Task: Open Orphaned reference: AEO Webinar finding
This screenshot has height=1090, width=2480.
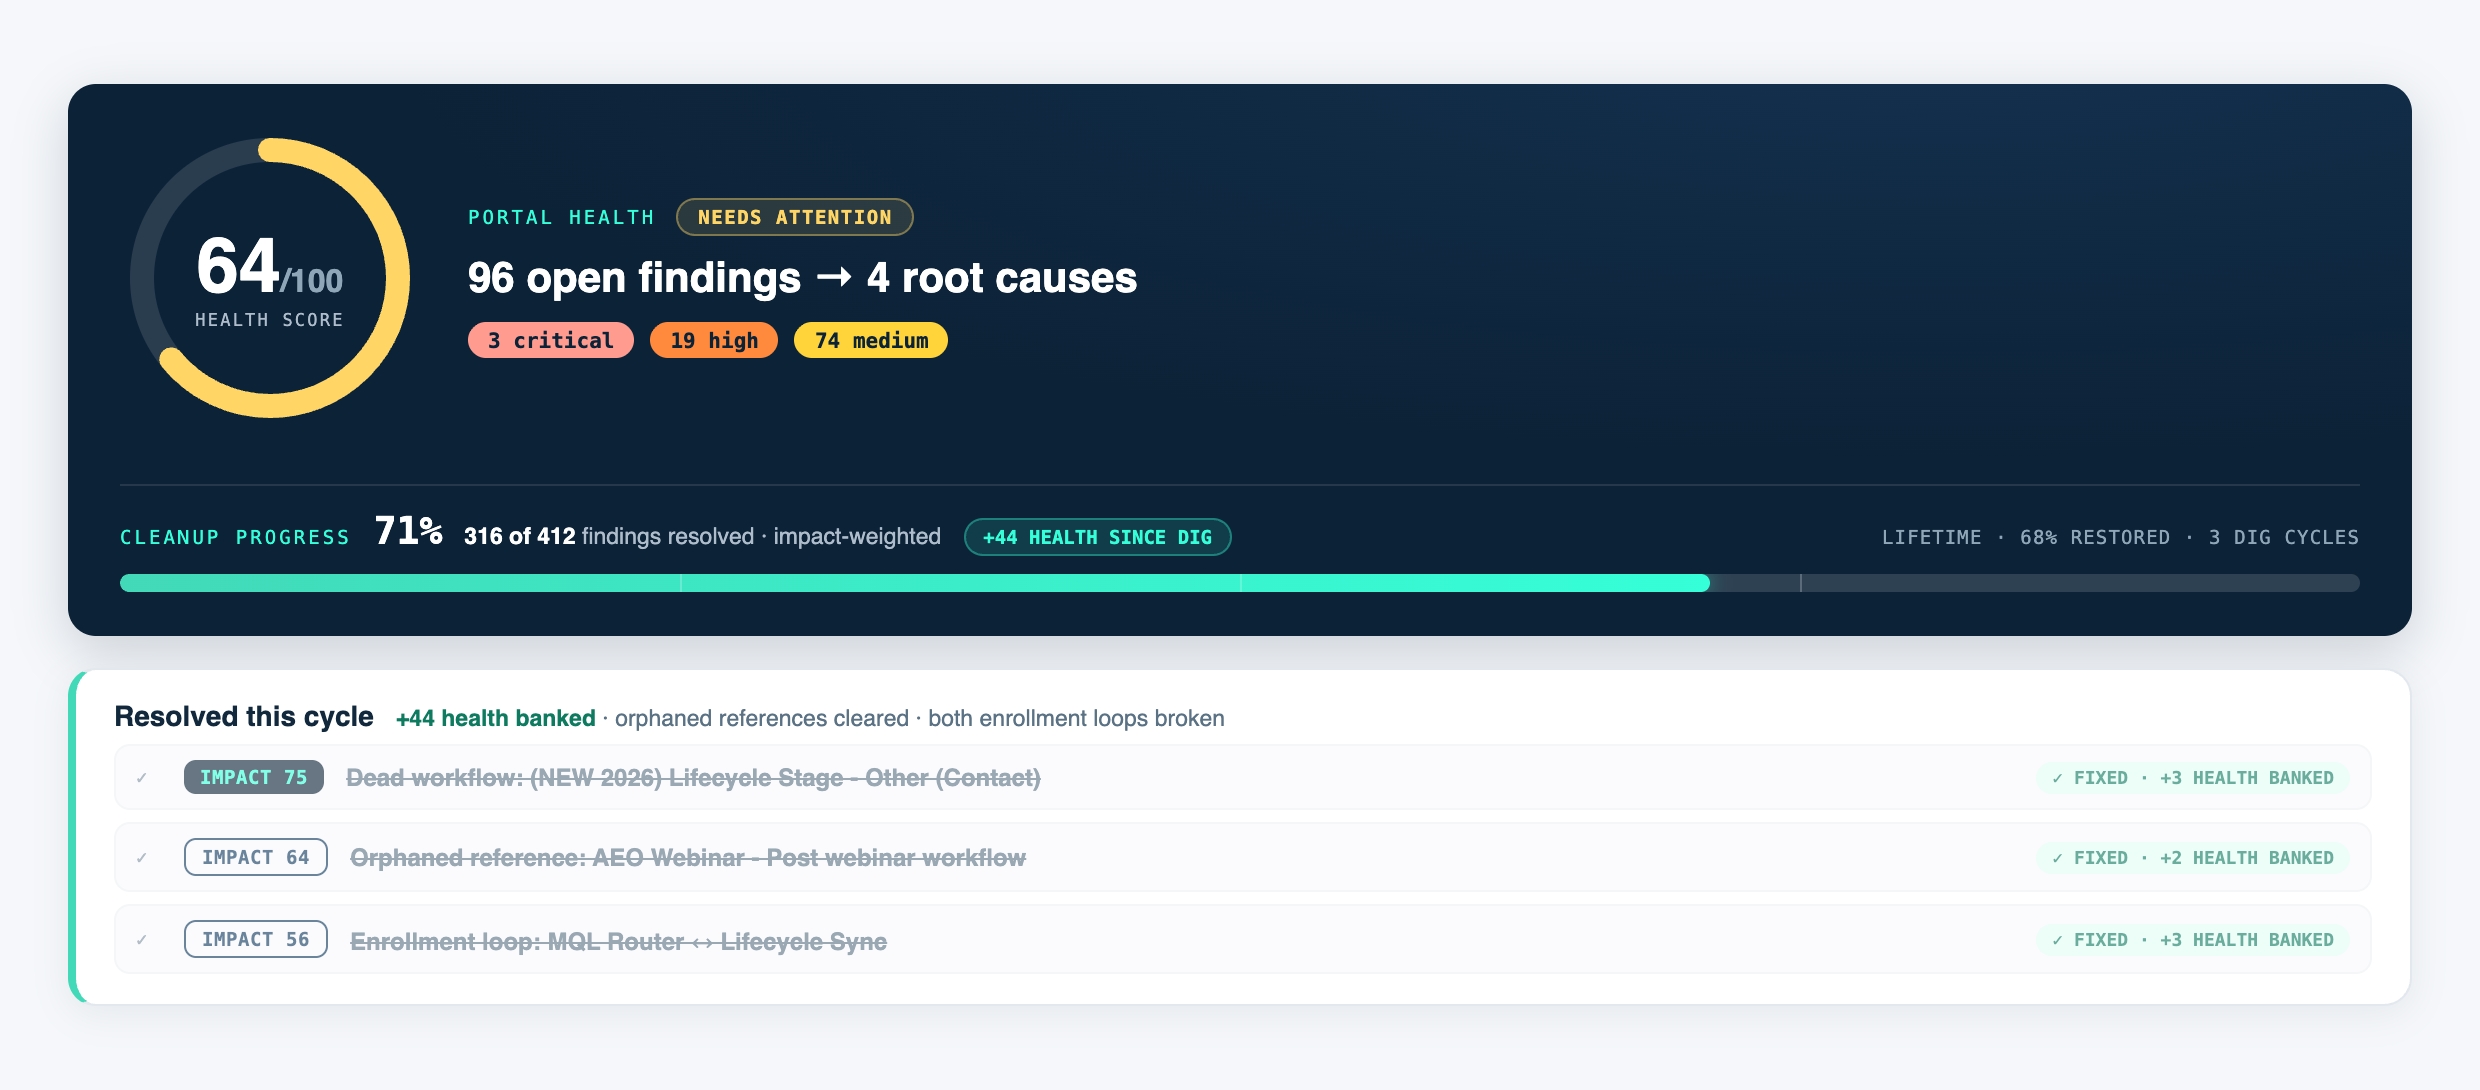Action: (x=688, y=858)
